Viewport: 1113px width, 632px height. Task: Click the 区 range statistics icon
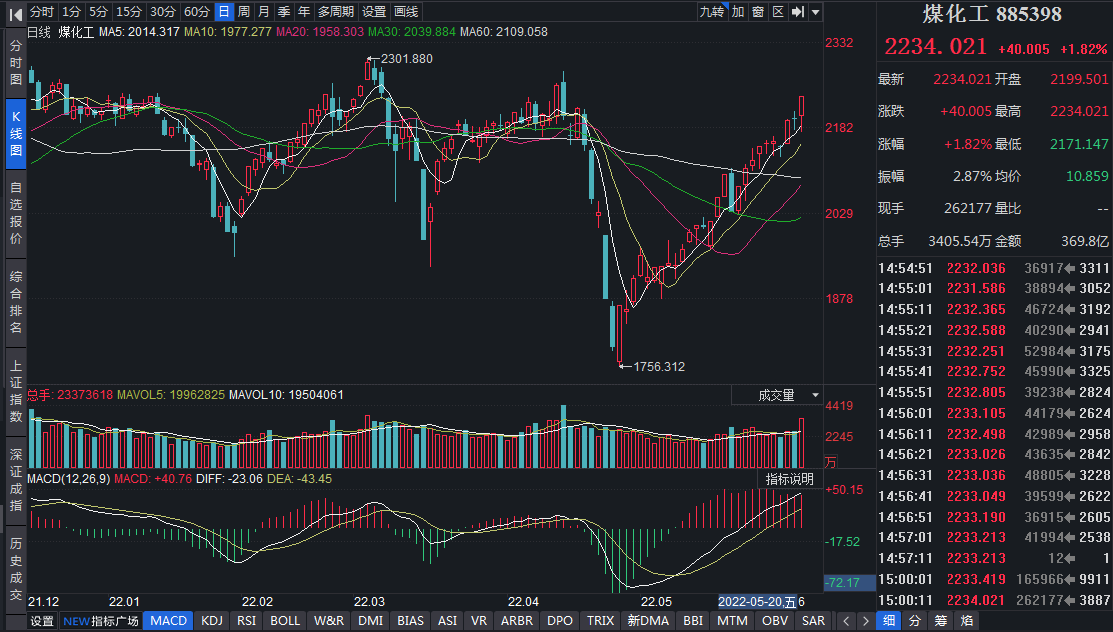coord(778,12)
